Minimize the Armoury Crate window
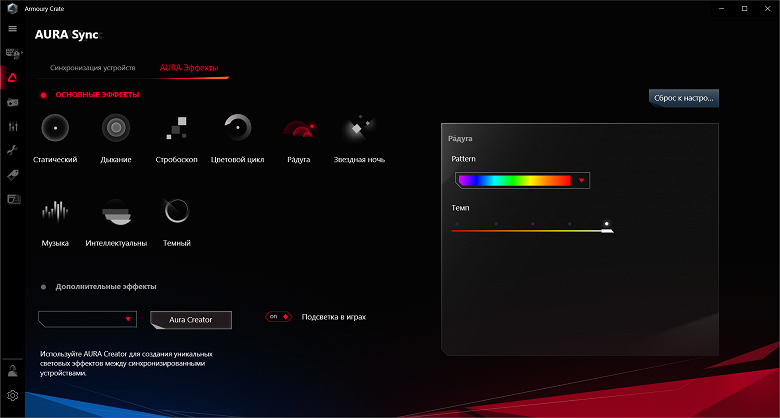 click(x=721, y=8)
